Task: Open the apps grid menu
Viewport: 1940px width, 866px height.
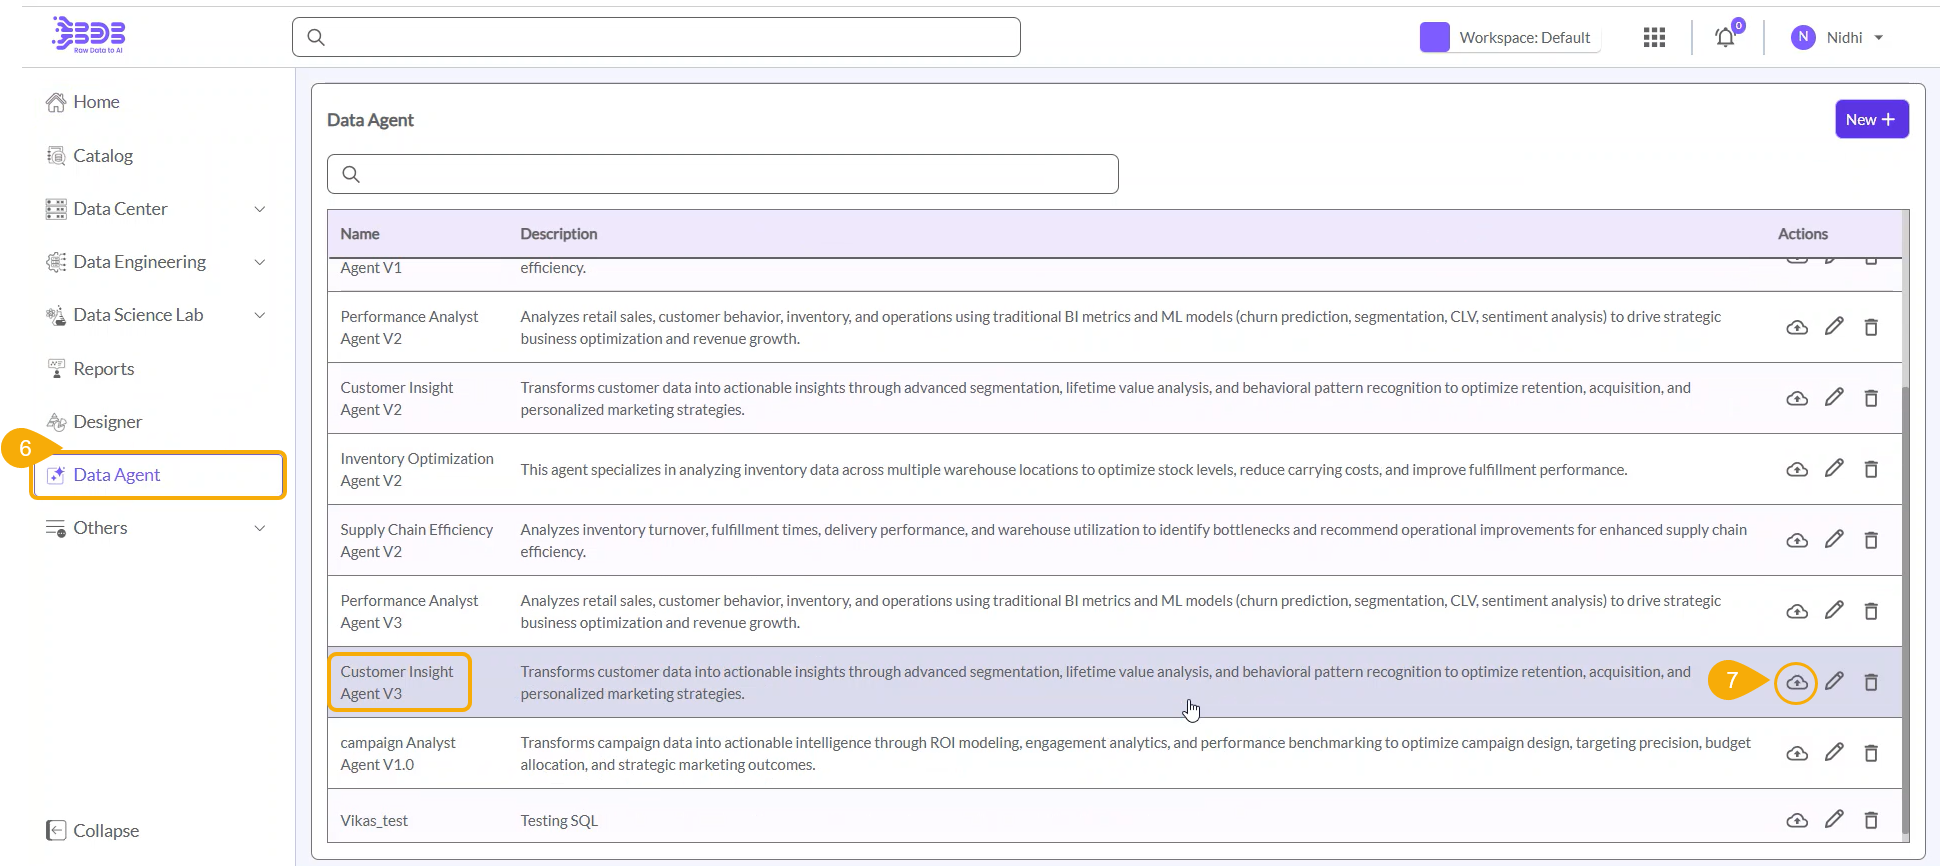Action: (x=1654, y=38)
